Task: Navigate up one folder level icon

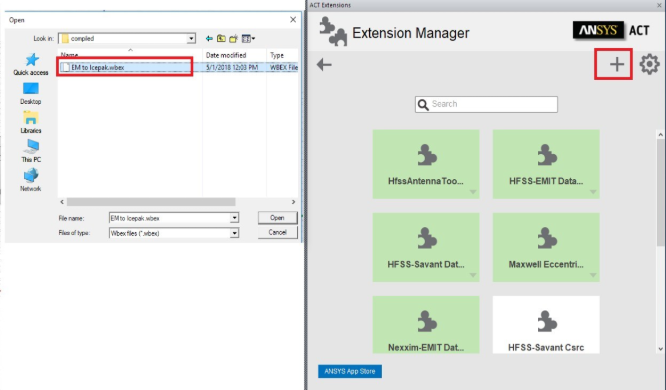Action: click(x=221, y=39)
